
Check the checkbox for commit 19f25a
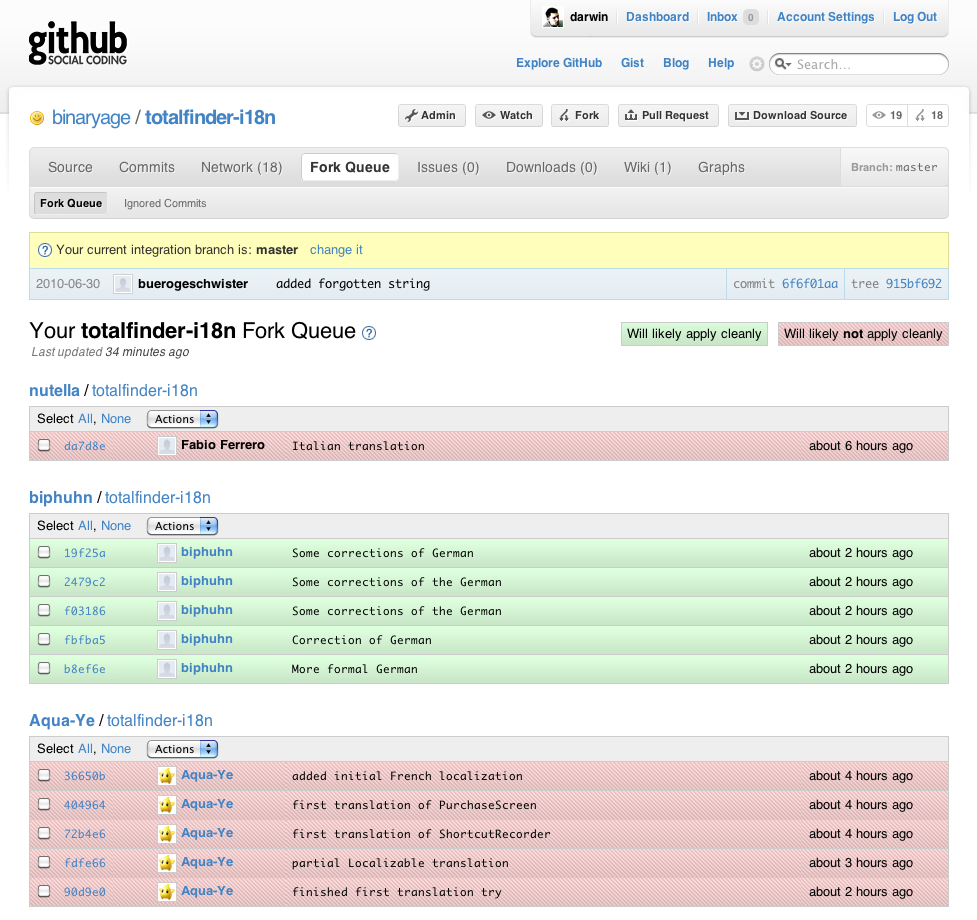(44, 552)
